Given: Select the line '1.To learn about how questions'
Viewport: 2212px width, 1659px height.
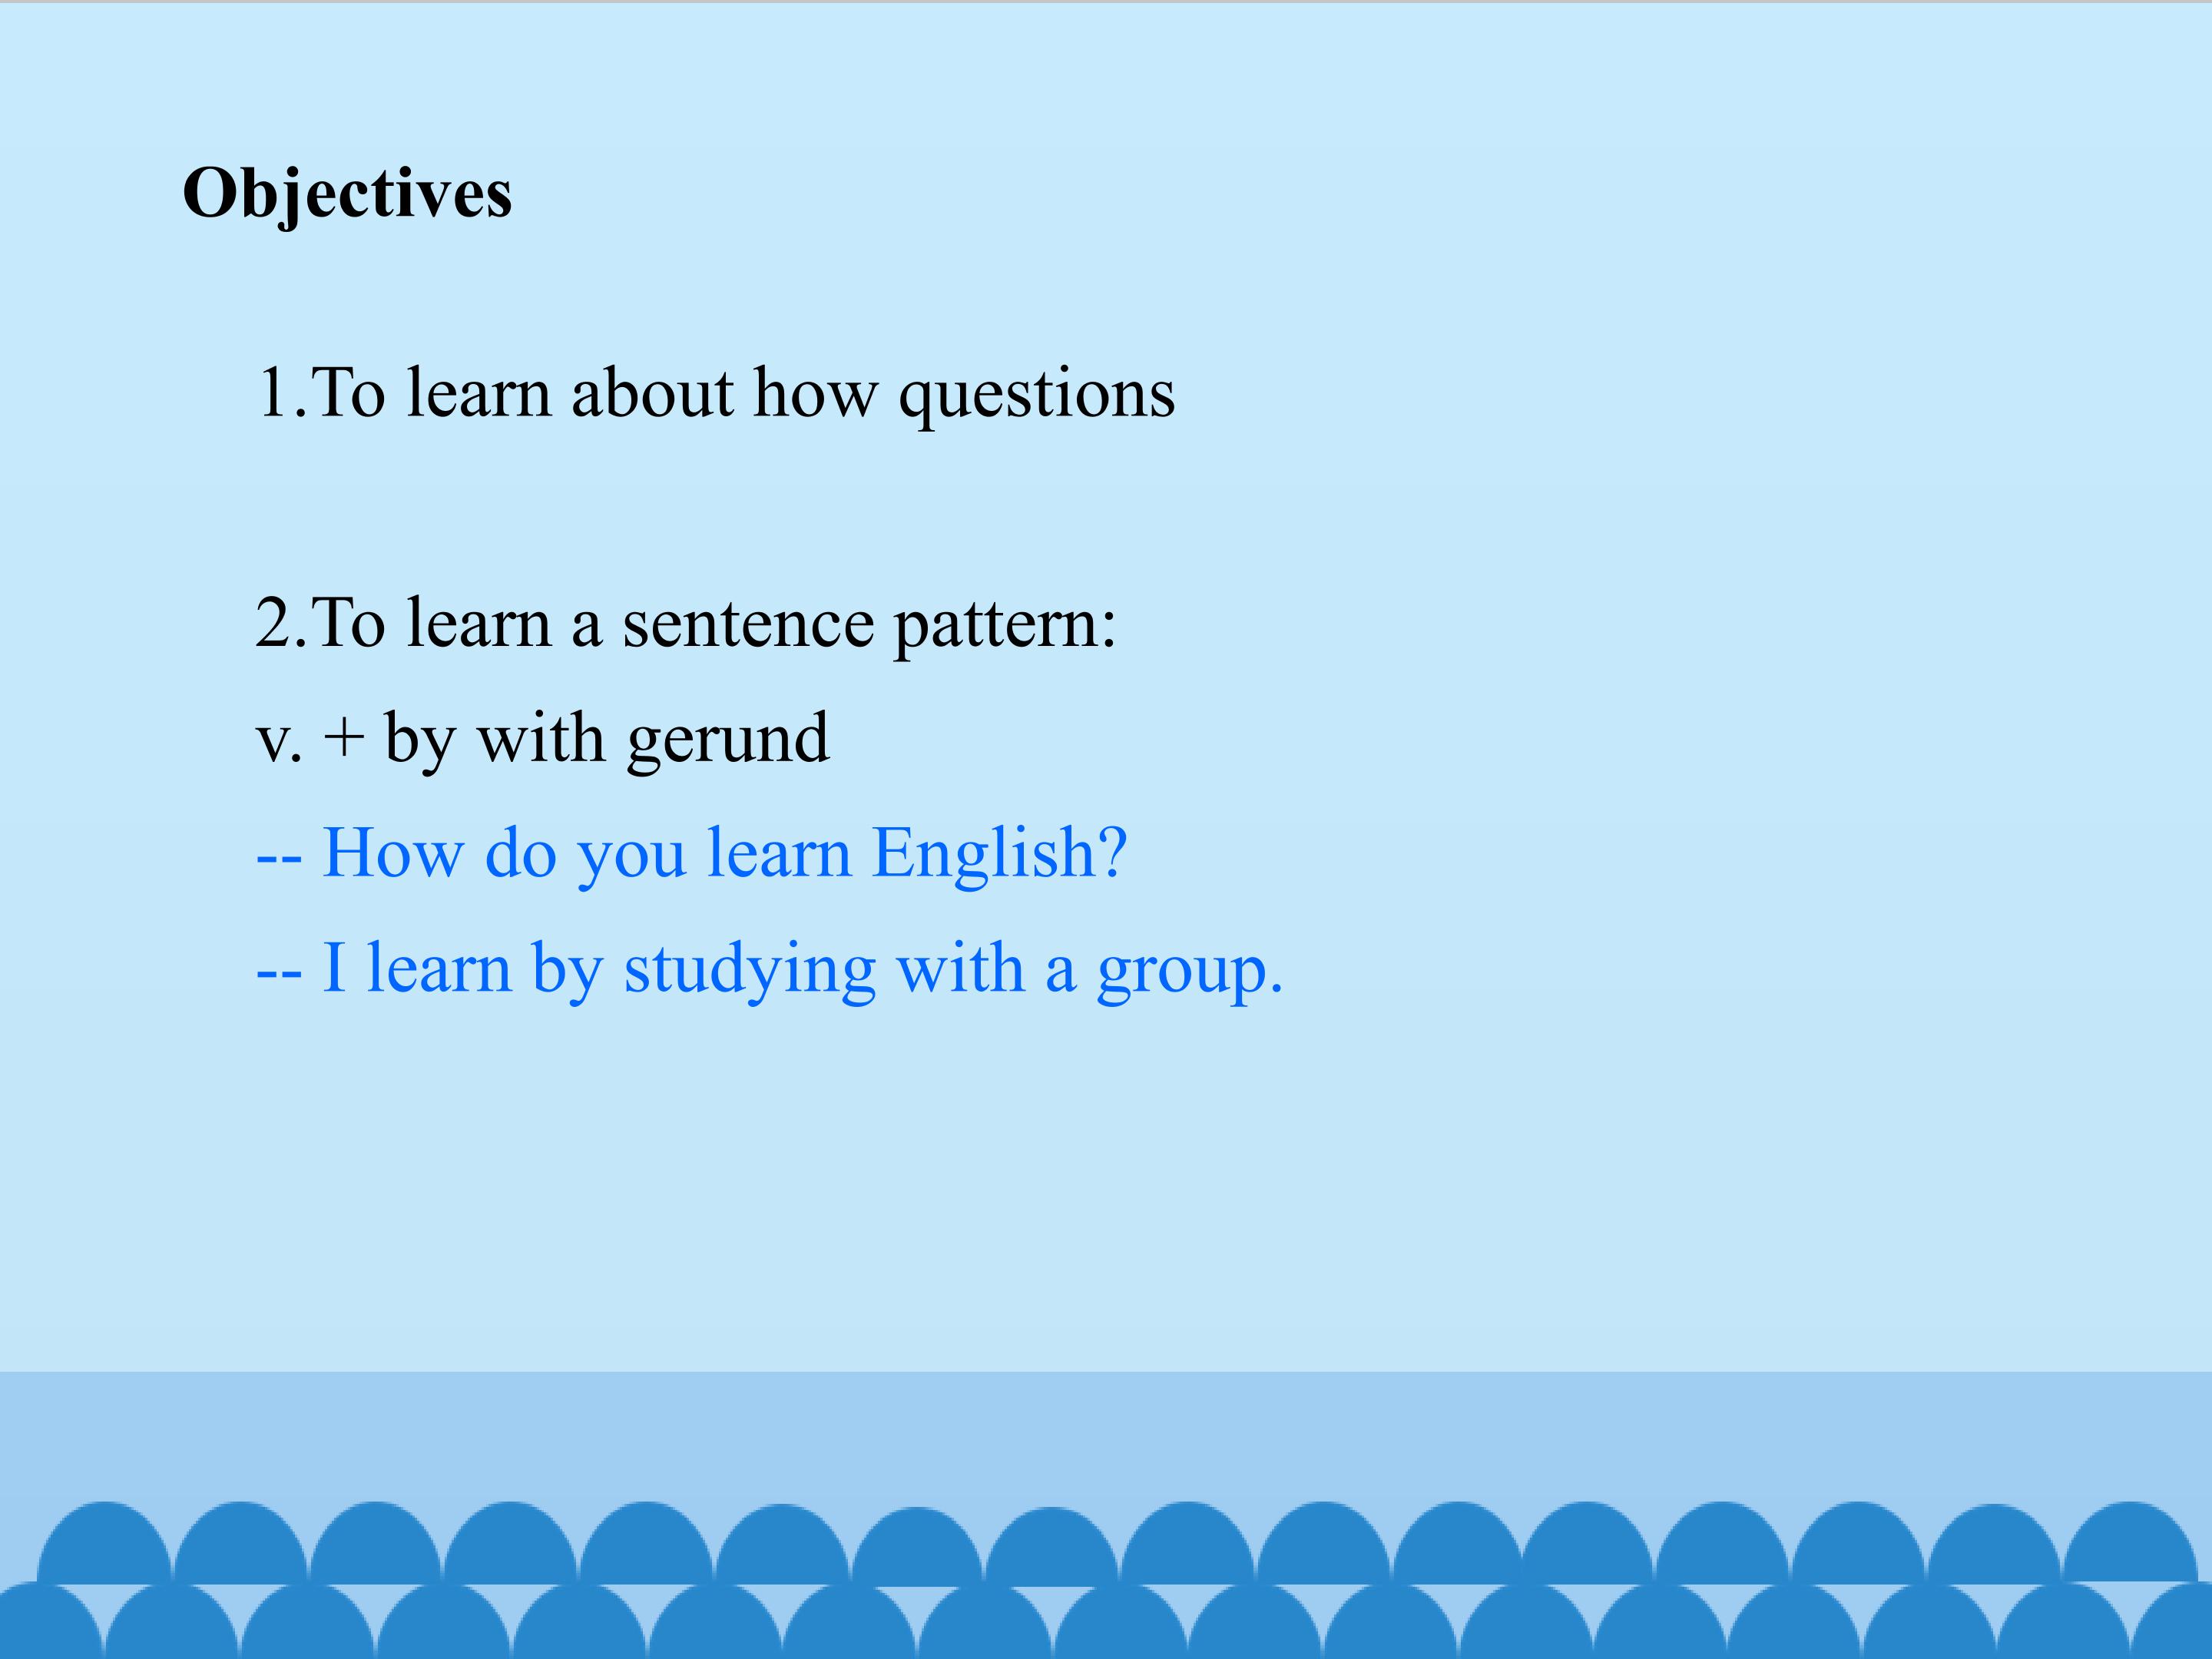Looking at the screenshot, I should tap(716, 395).
